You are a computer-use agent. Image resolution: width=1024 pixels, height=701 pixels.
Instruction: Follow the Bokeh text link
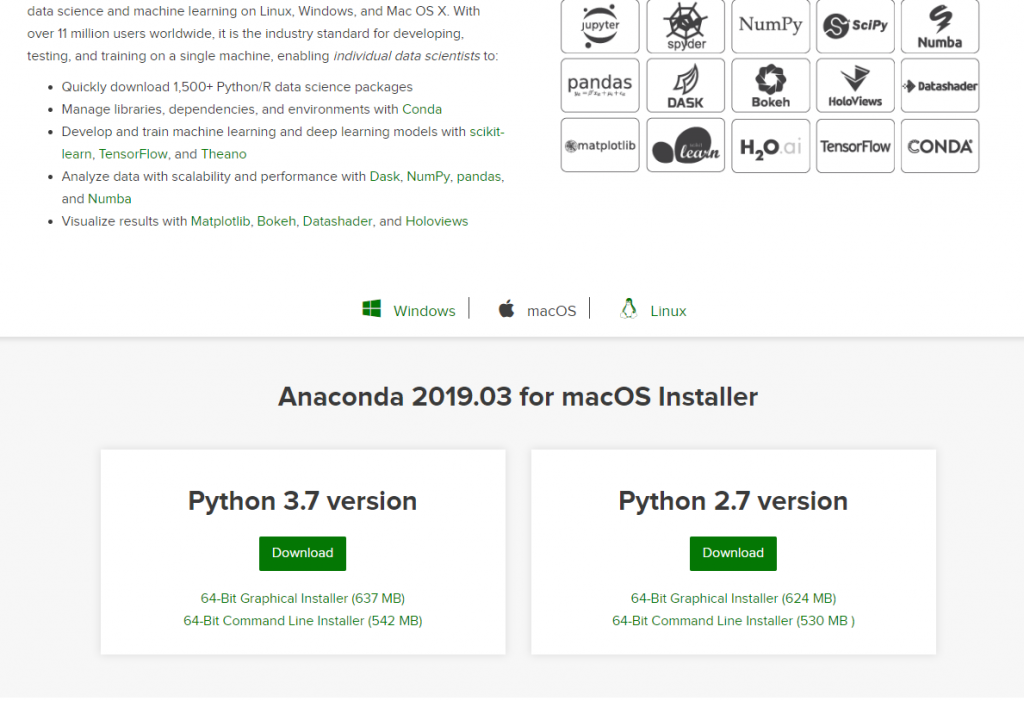(276, 221)
